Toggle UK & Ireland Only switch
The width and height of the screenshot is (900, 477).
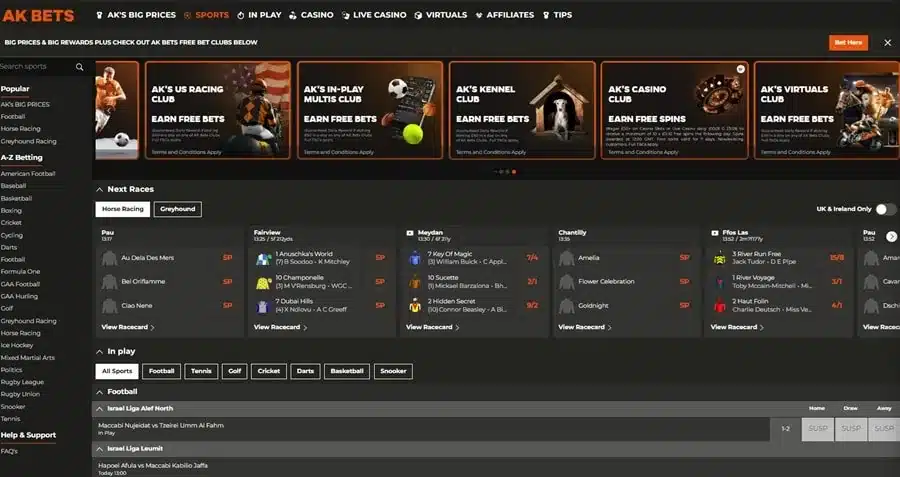click(x=886, y=209)
